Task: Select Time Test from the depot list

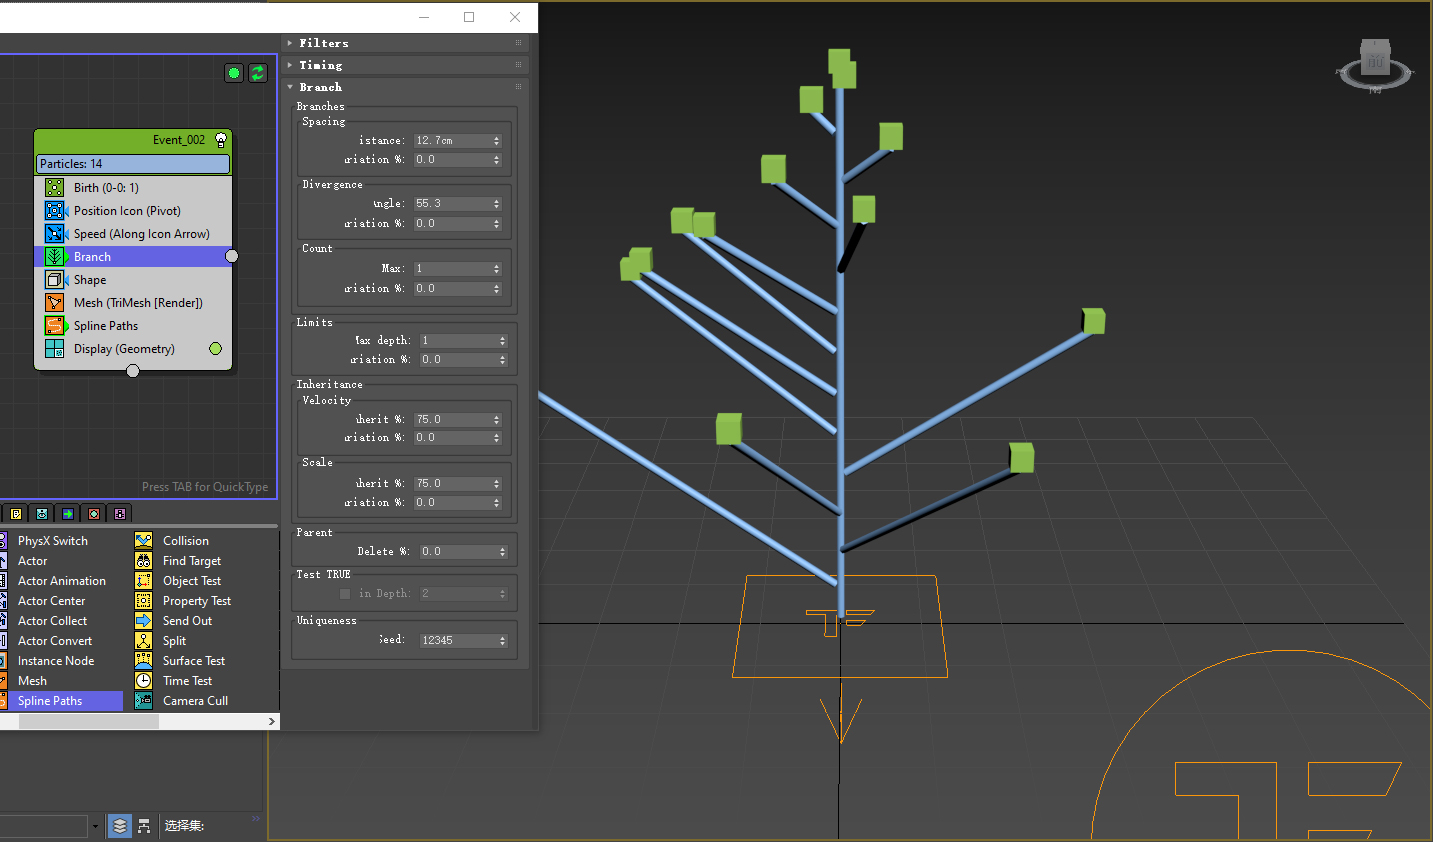Action: click(x=187, y=681)
